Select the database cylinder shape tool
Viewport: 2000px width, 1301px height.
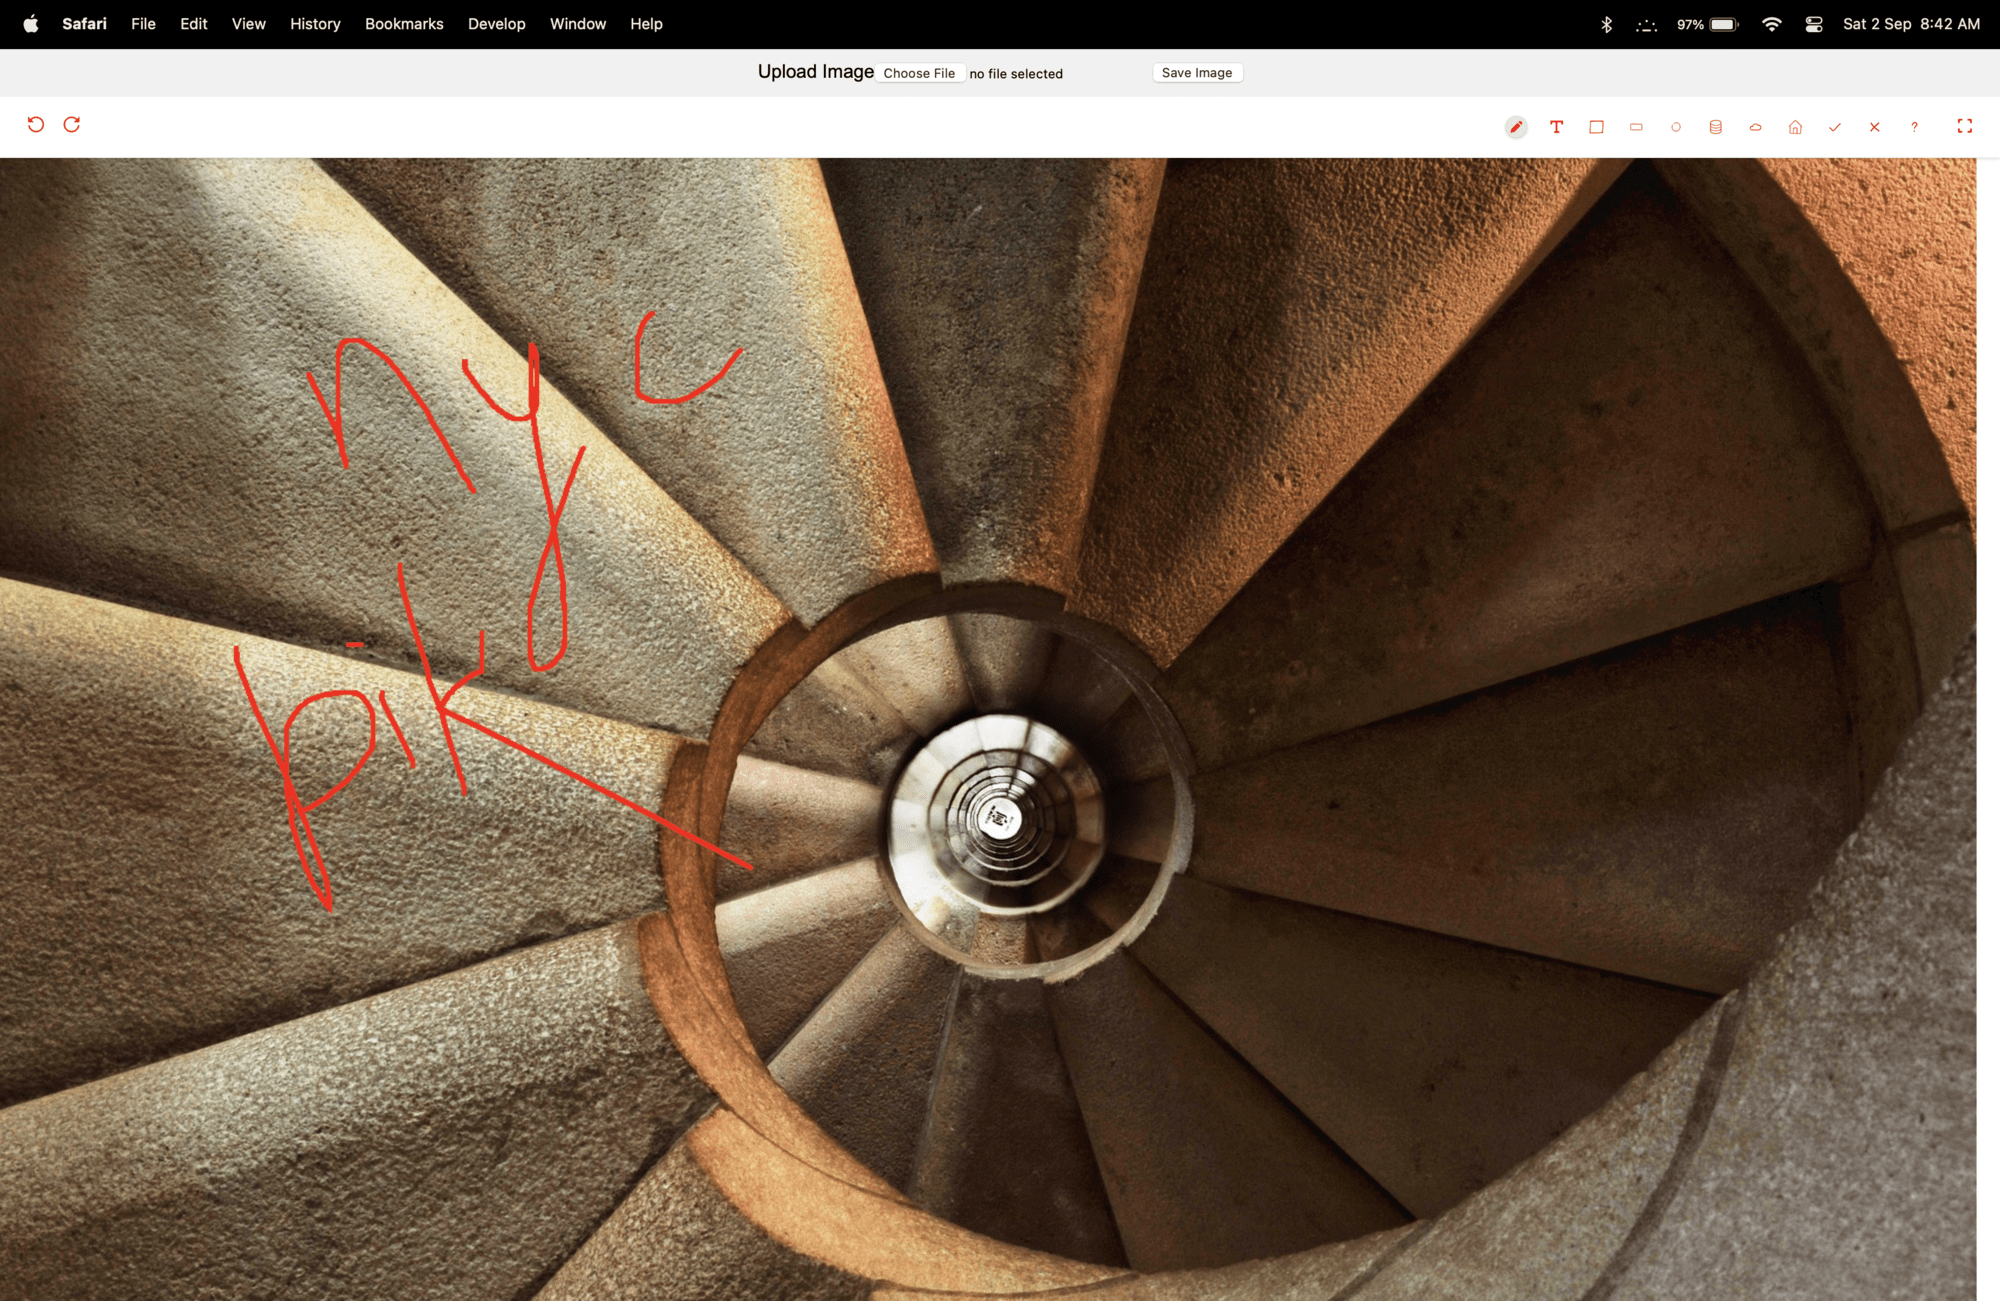coord(1715,127)
